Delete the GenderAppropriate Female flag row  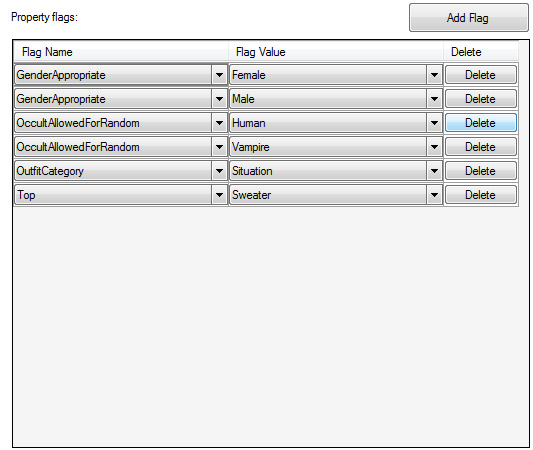(x=481, y=75)
